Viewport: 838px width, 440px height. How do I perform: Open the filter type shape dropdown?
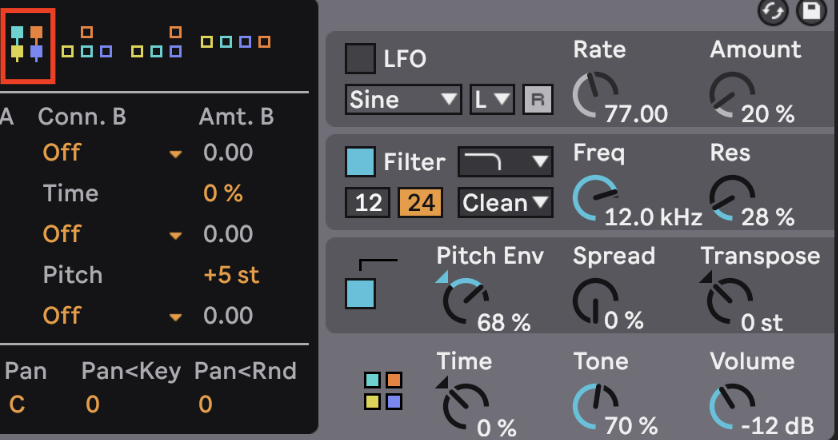506,161
